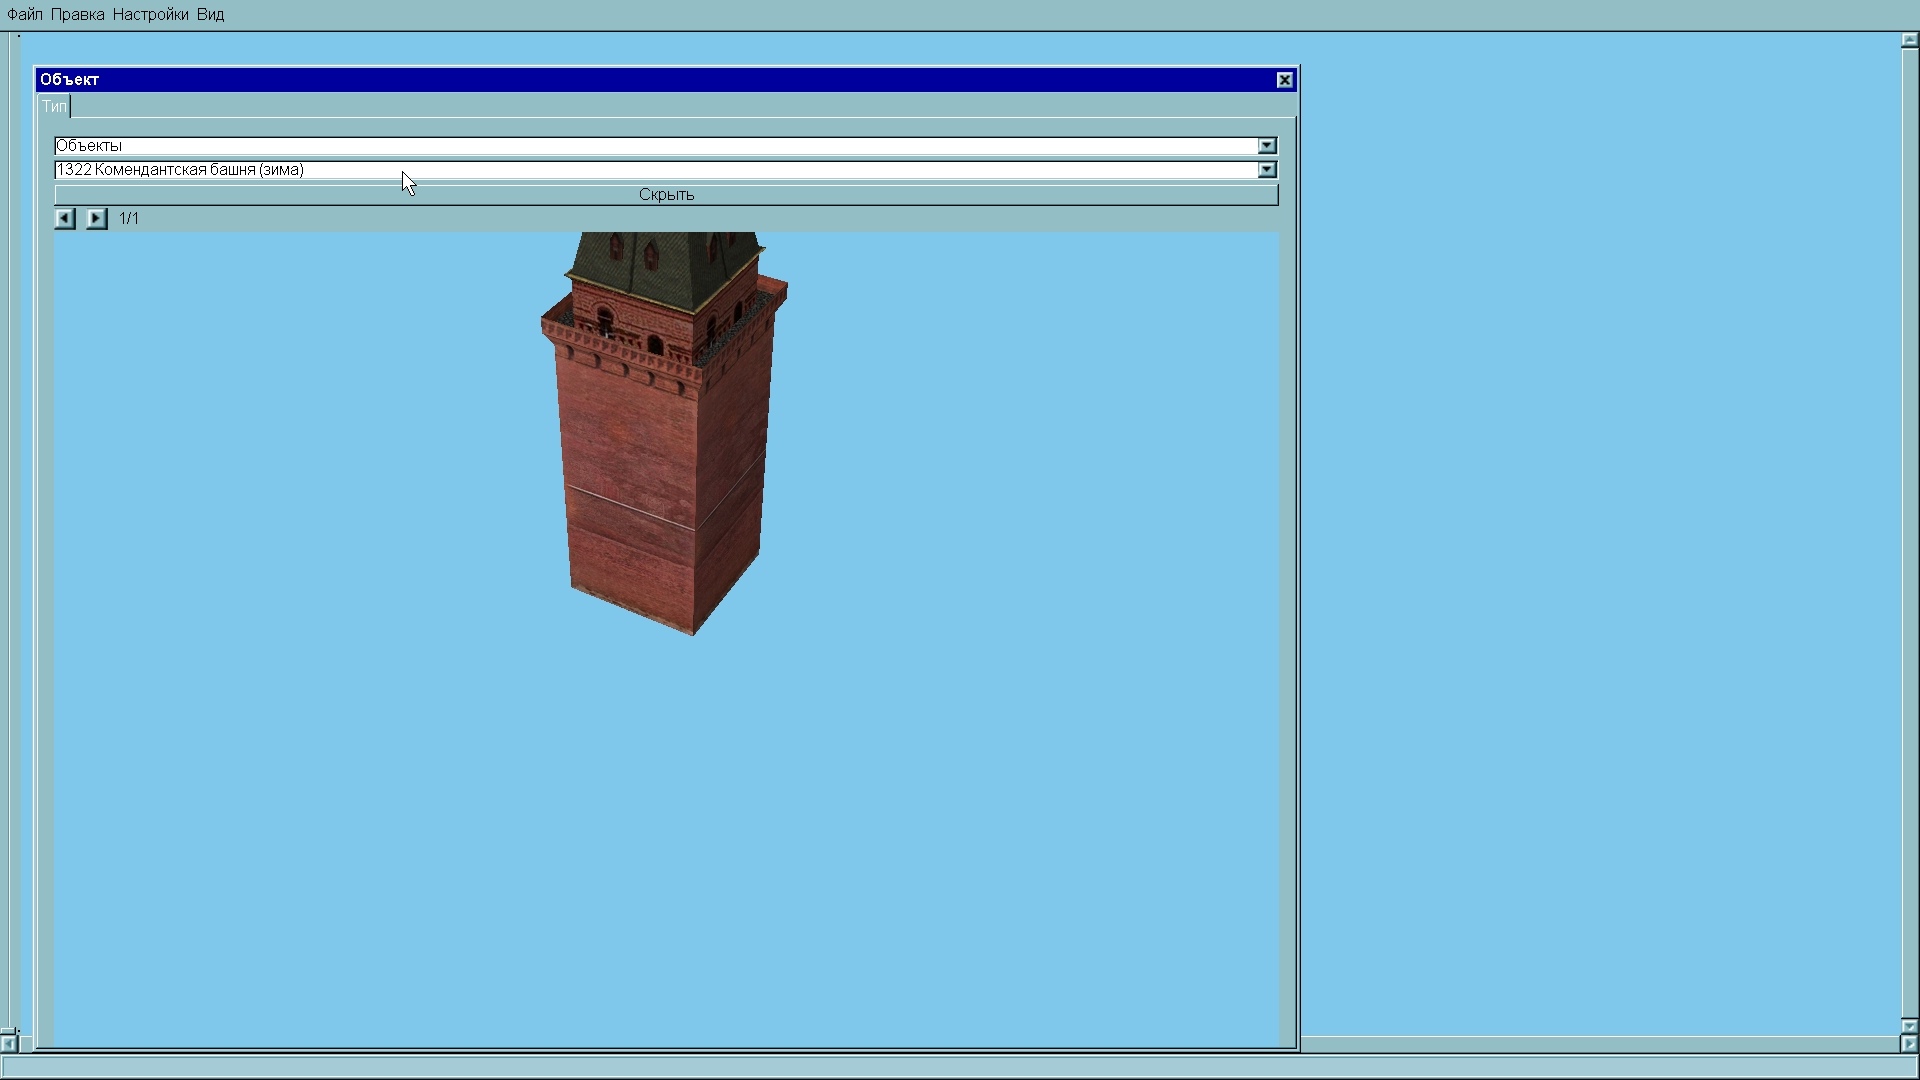
Task: Click vertical scrollbar up arrow
Action: point(1909,41)
